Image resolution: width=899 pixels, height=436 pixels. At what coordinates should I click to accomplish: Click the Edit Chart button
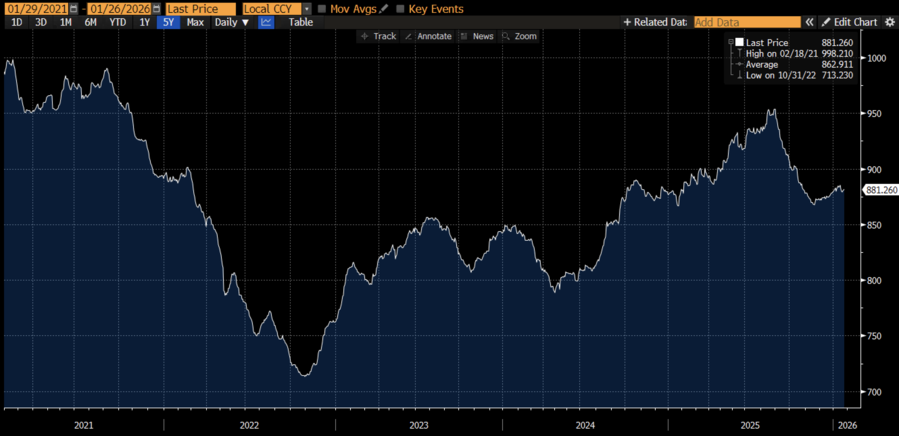point(849,22)
